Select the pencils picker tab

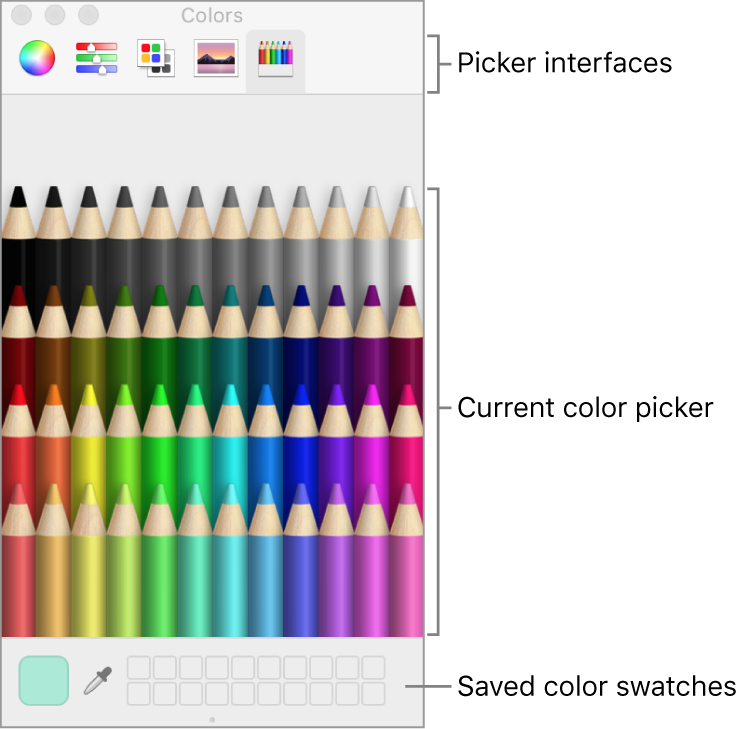[275, 59]
